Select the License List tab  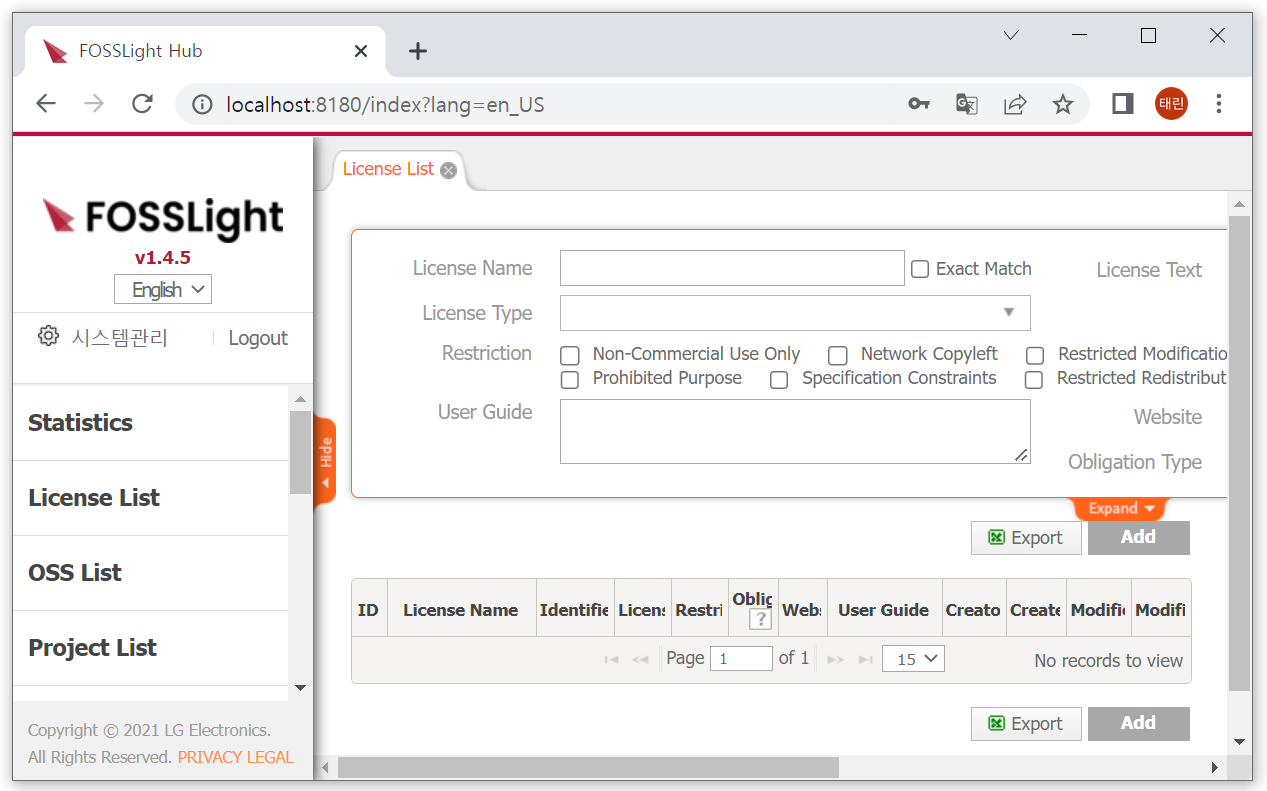click(x=388, y=169)
